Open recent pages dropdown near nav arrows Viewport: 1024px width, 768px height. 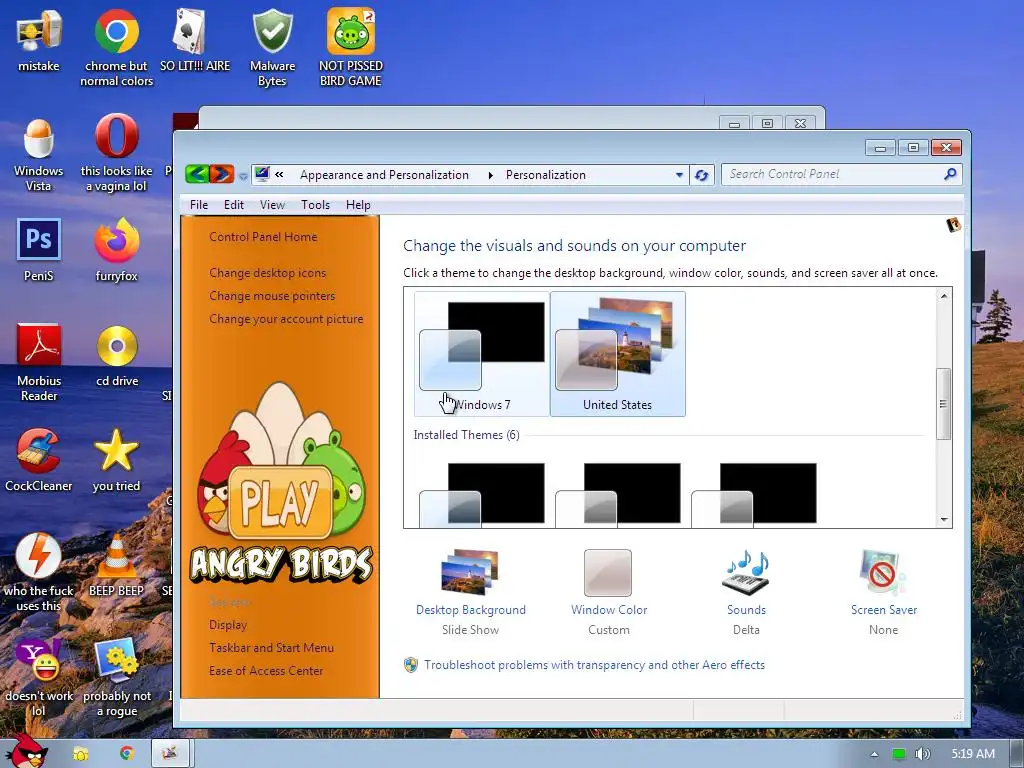243,176
